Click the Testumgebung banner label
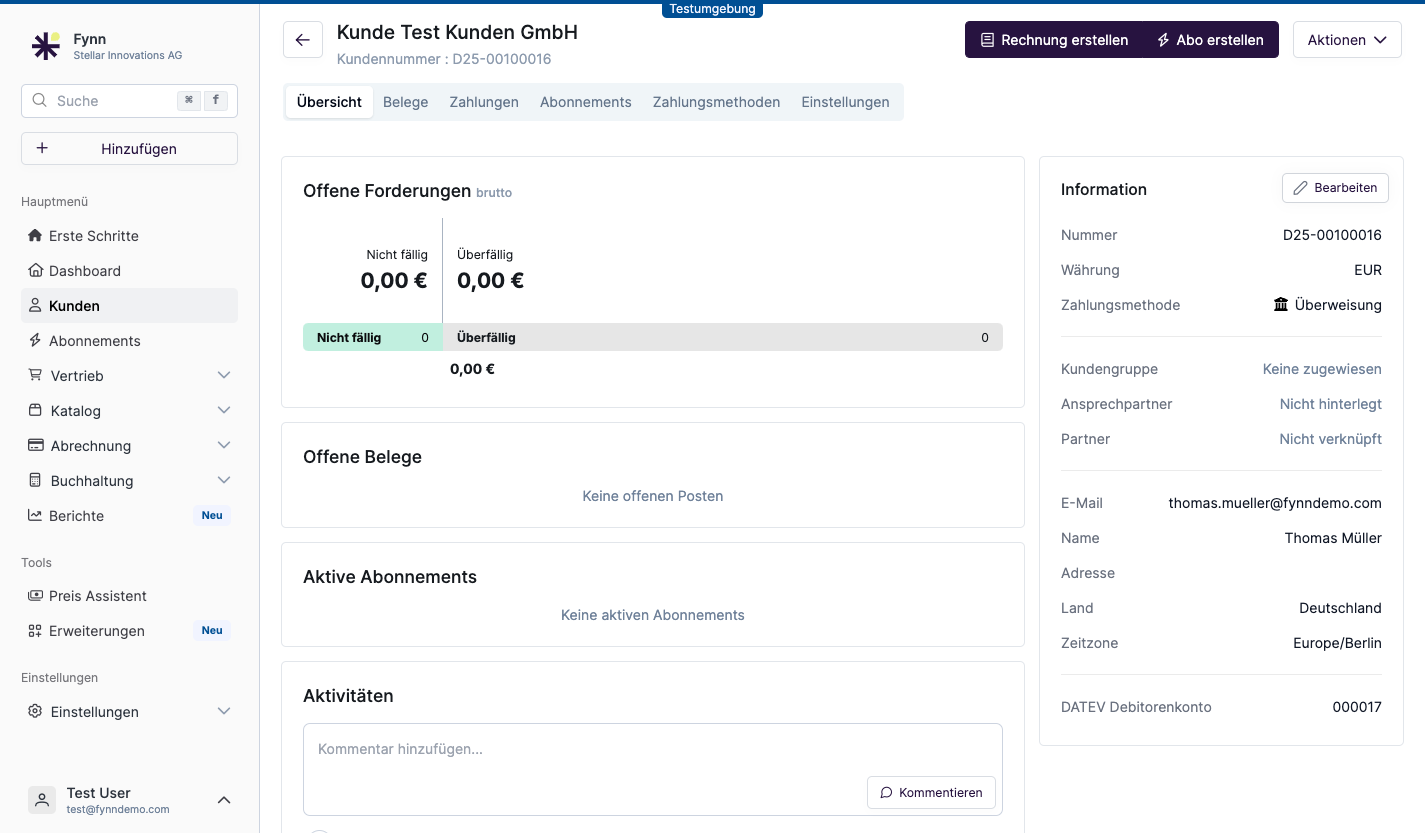Screen dimensions: 1425x833 click(x=712, y=9)
